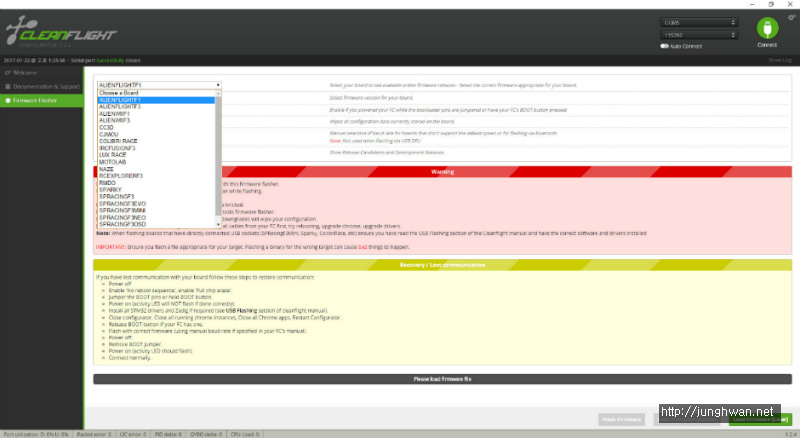Restore down the Cleanflight window
This screenshot has height=438, width=800.
pos(771,4)
